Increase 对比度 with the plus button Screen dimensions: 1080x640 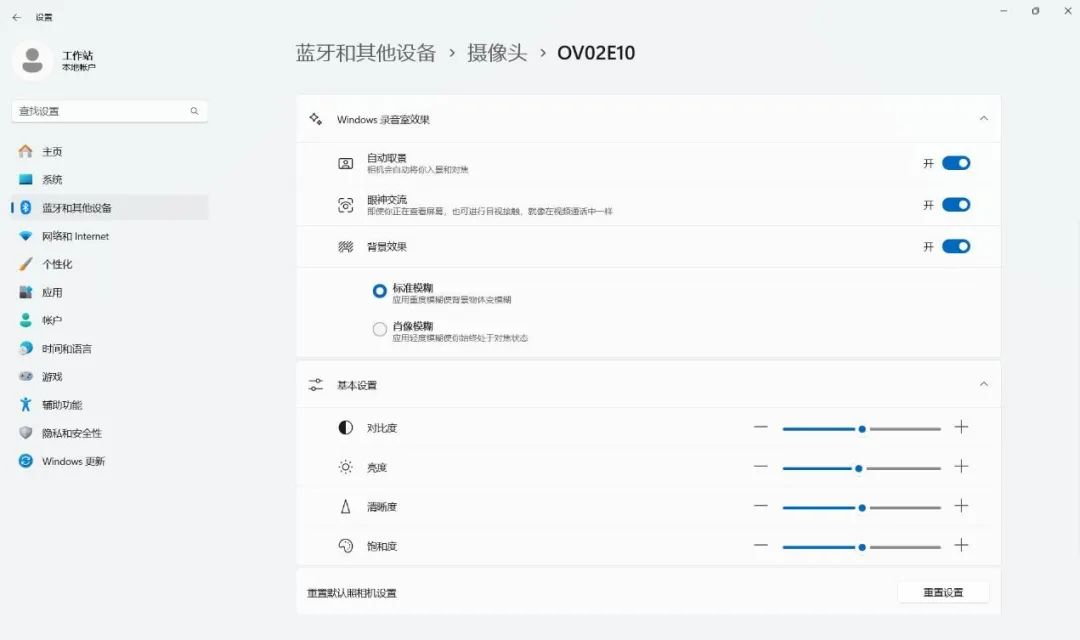[962, 427]
